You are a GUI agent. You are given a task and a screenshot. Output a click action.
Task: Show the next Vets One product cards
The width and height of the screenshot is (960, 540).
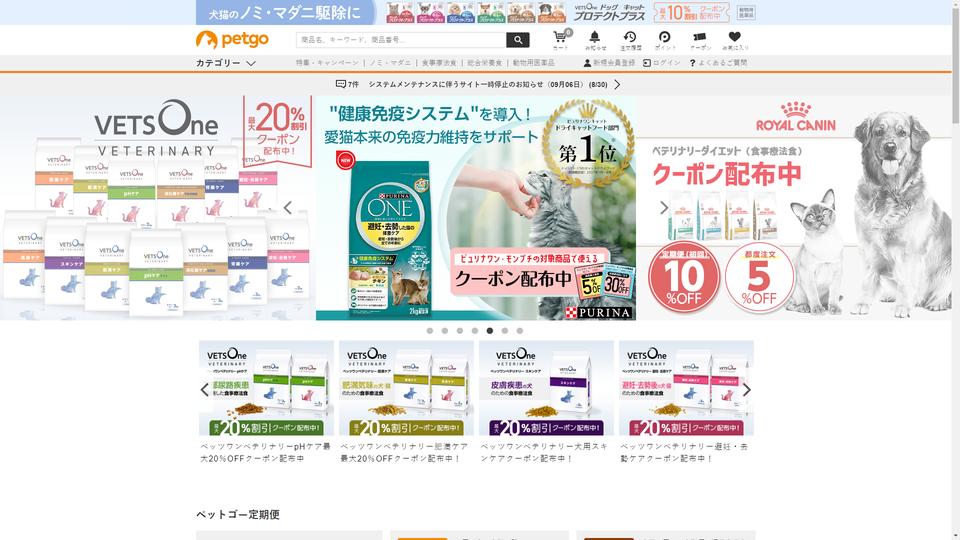click(746, 389)
